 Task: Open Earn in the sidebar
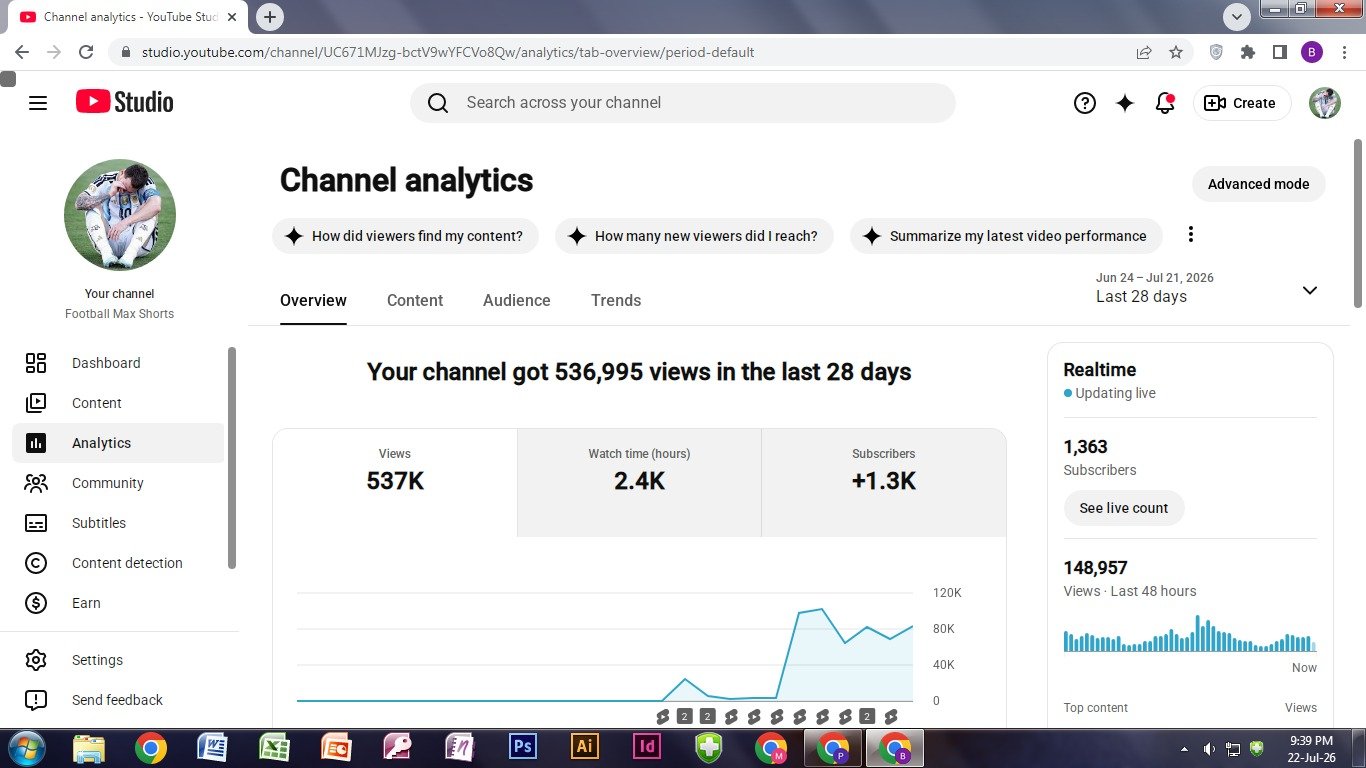pos(118,603)
